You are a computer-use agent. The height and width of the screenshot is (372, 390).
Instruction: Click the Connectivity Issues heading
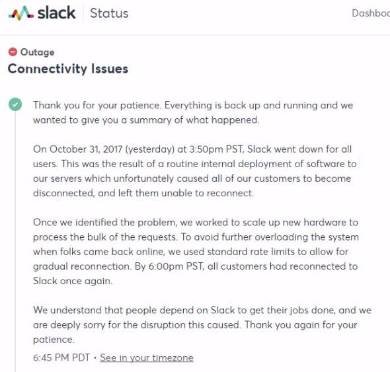[68, 69]
